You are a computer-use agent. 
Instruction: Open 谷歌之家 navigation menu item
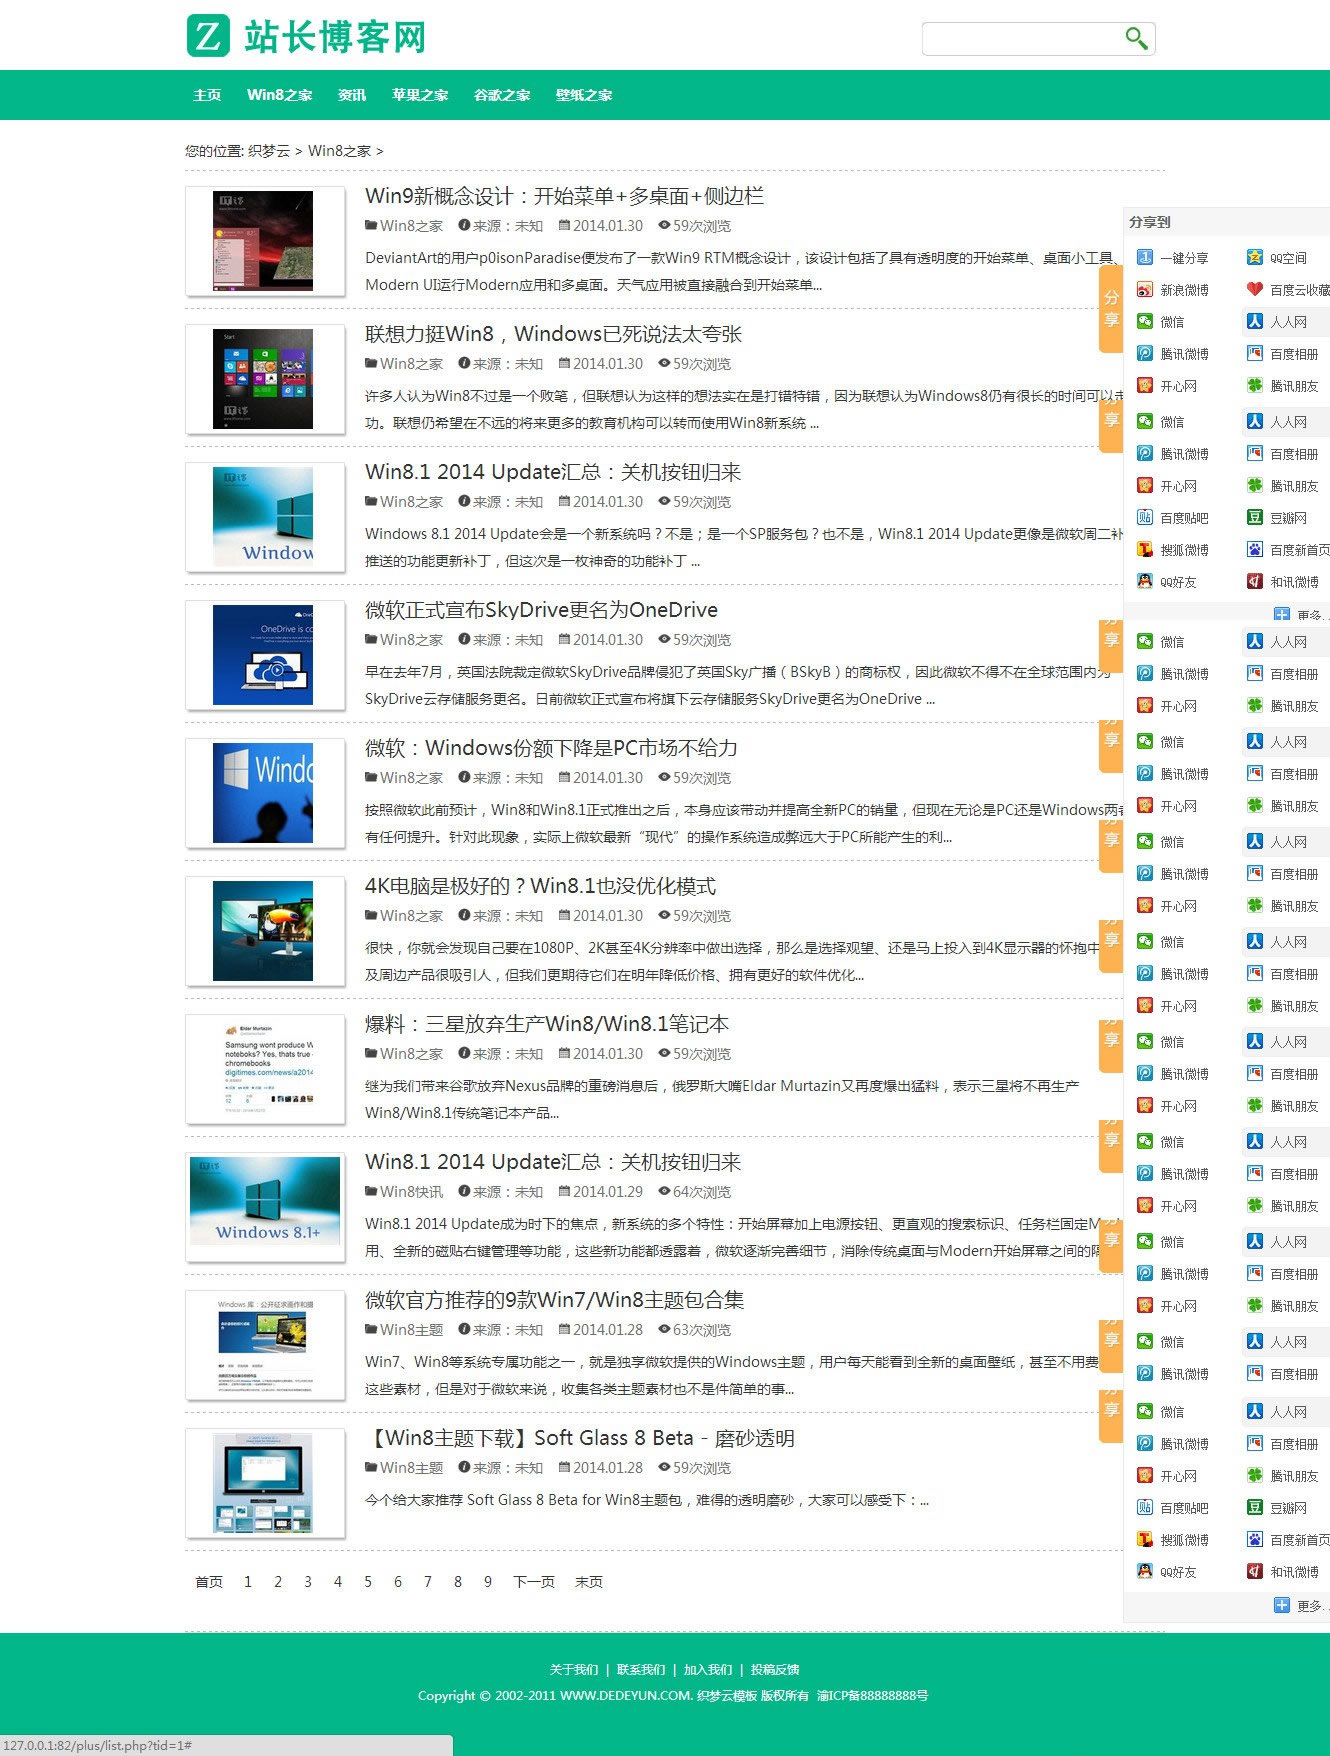(502, 95)
